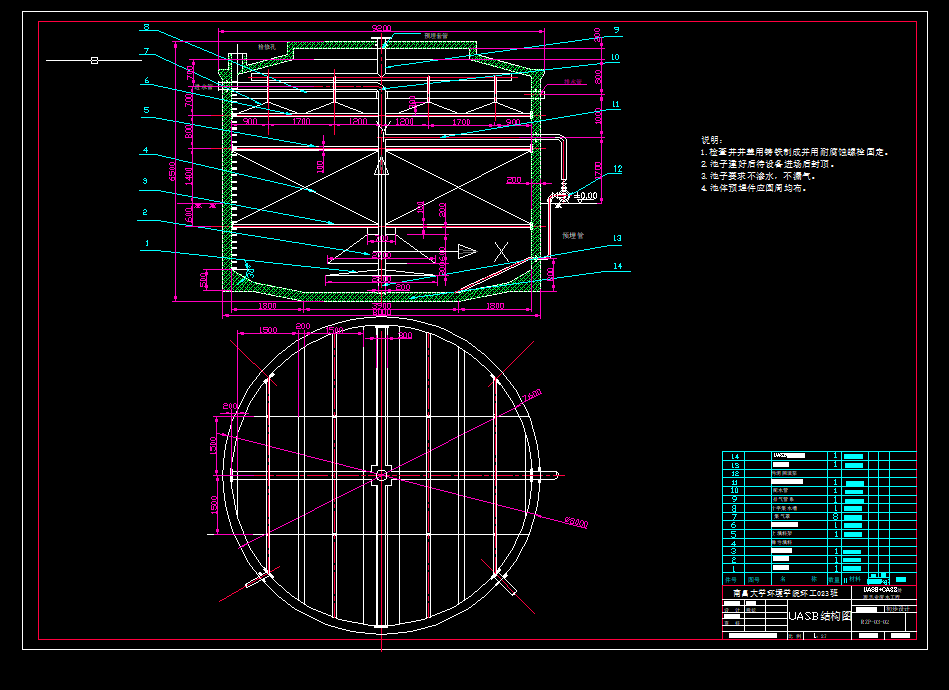
Task: Click the center hub of the circular plan view
Action: coord(381,475)
